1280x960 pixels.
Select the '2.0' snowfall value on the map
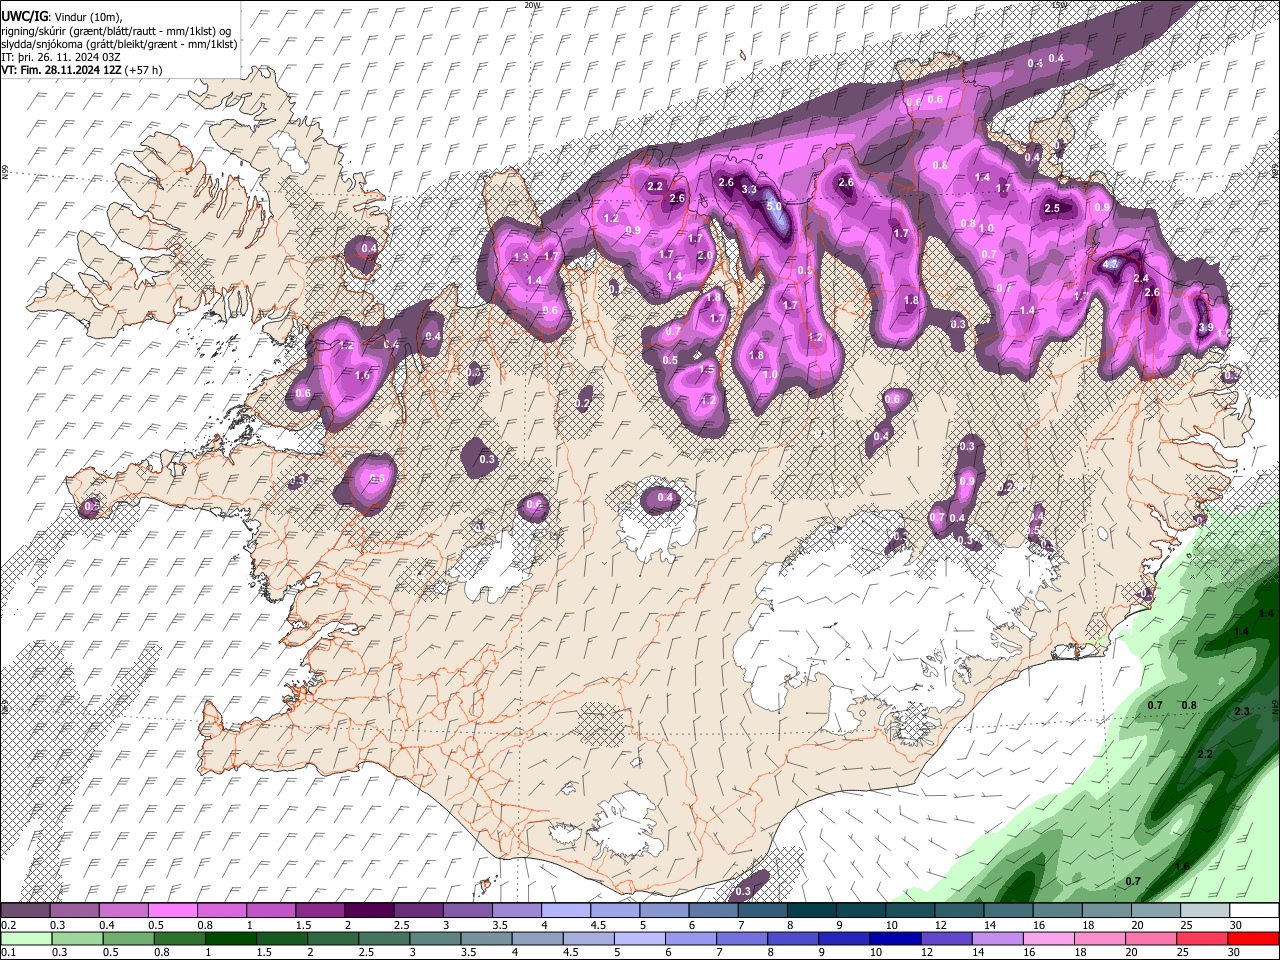705,256
